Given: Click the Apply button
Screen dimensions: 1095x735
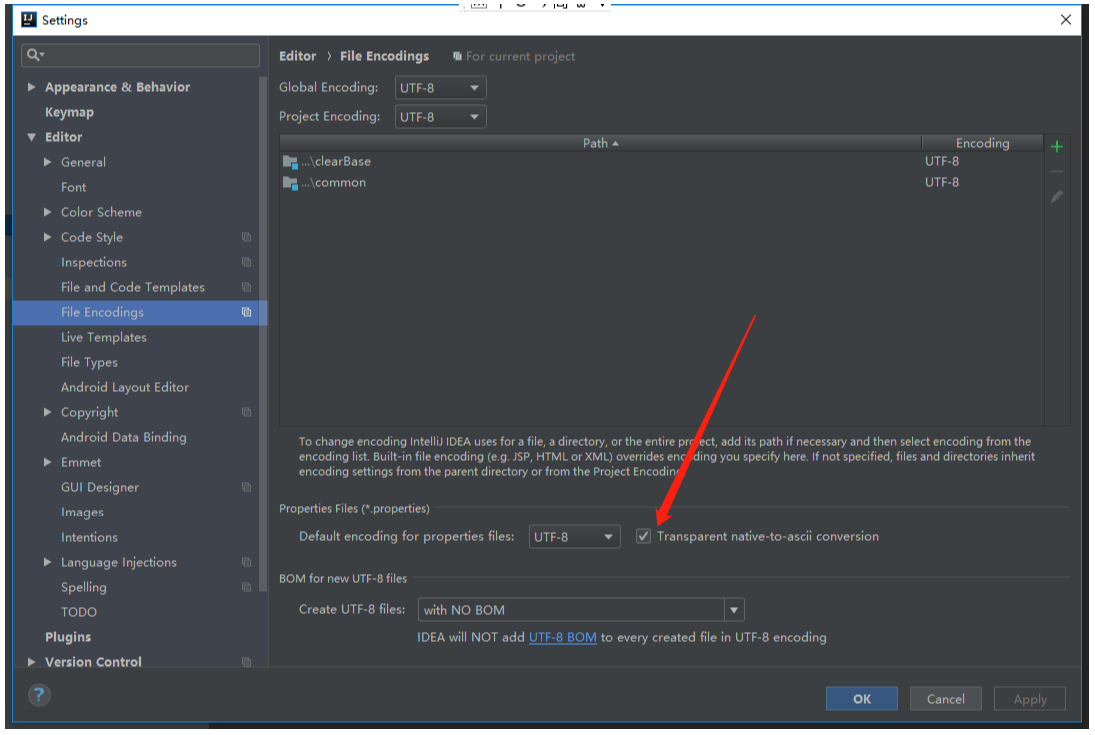Looking at the screenshot, I should point(1029,699).
